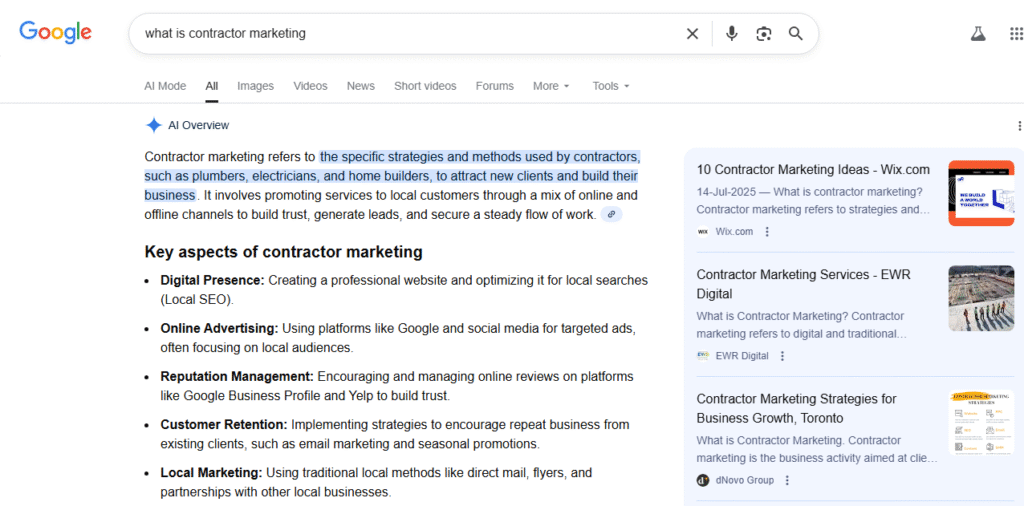This screenshot has width=1024, height=506.
Task: Click the Google logo
Action: click(56, 32)
